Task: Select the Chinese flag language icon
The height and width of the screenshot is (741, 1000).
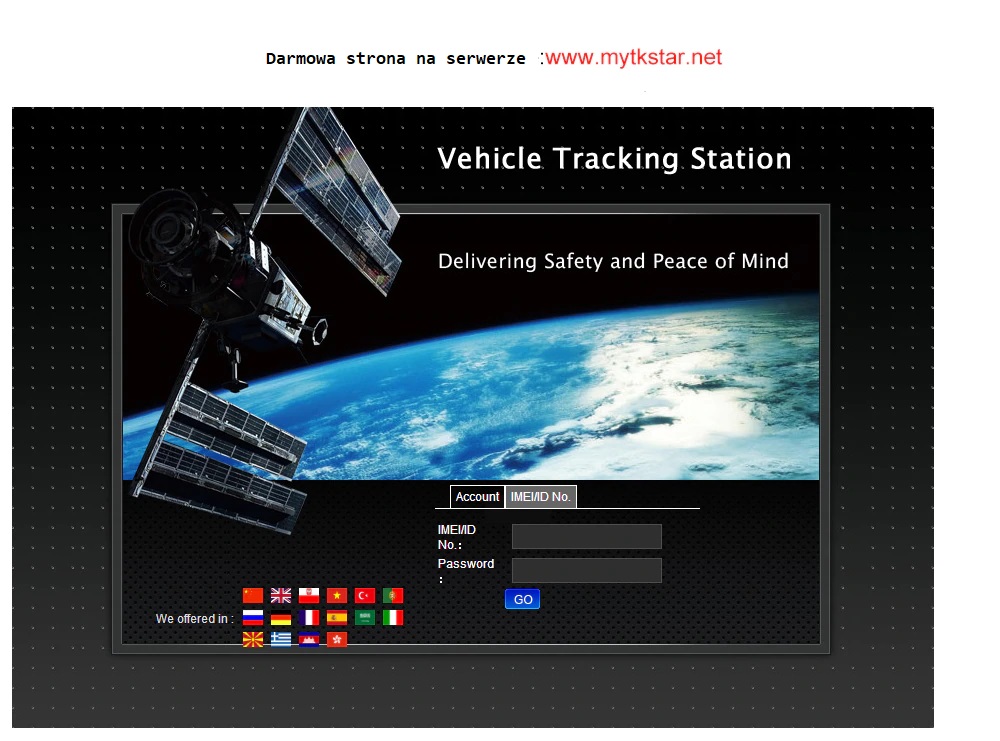Action: pyautogui.click(x=252, y=595)
